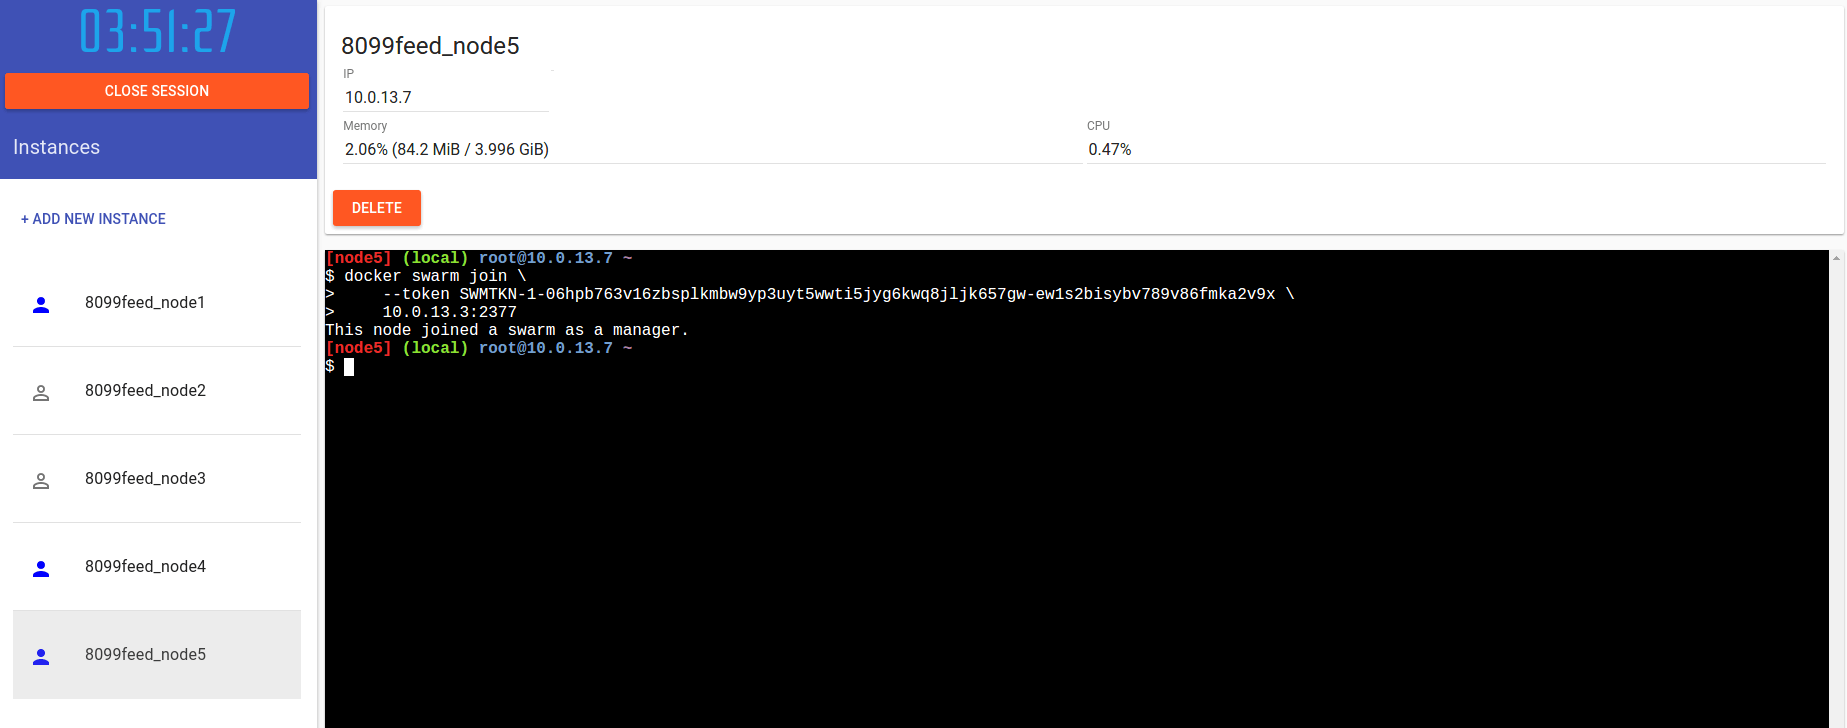1847x728 pixels.
Task: Click the node3 worker person icon
Action: click(41, 481)
